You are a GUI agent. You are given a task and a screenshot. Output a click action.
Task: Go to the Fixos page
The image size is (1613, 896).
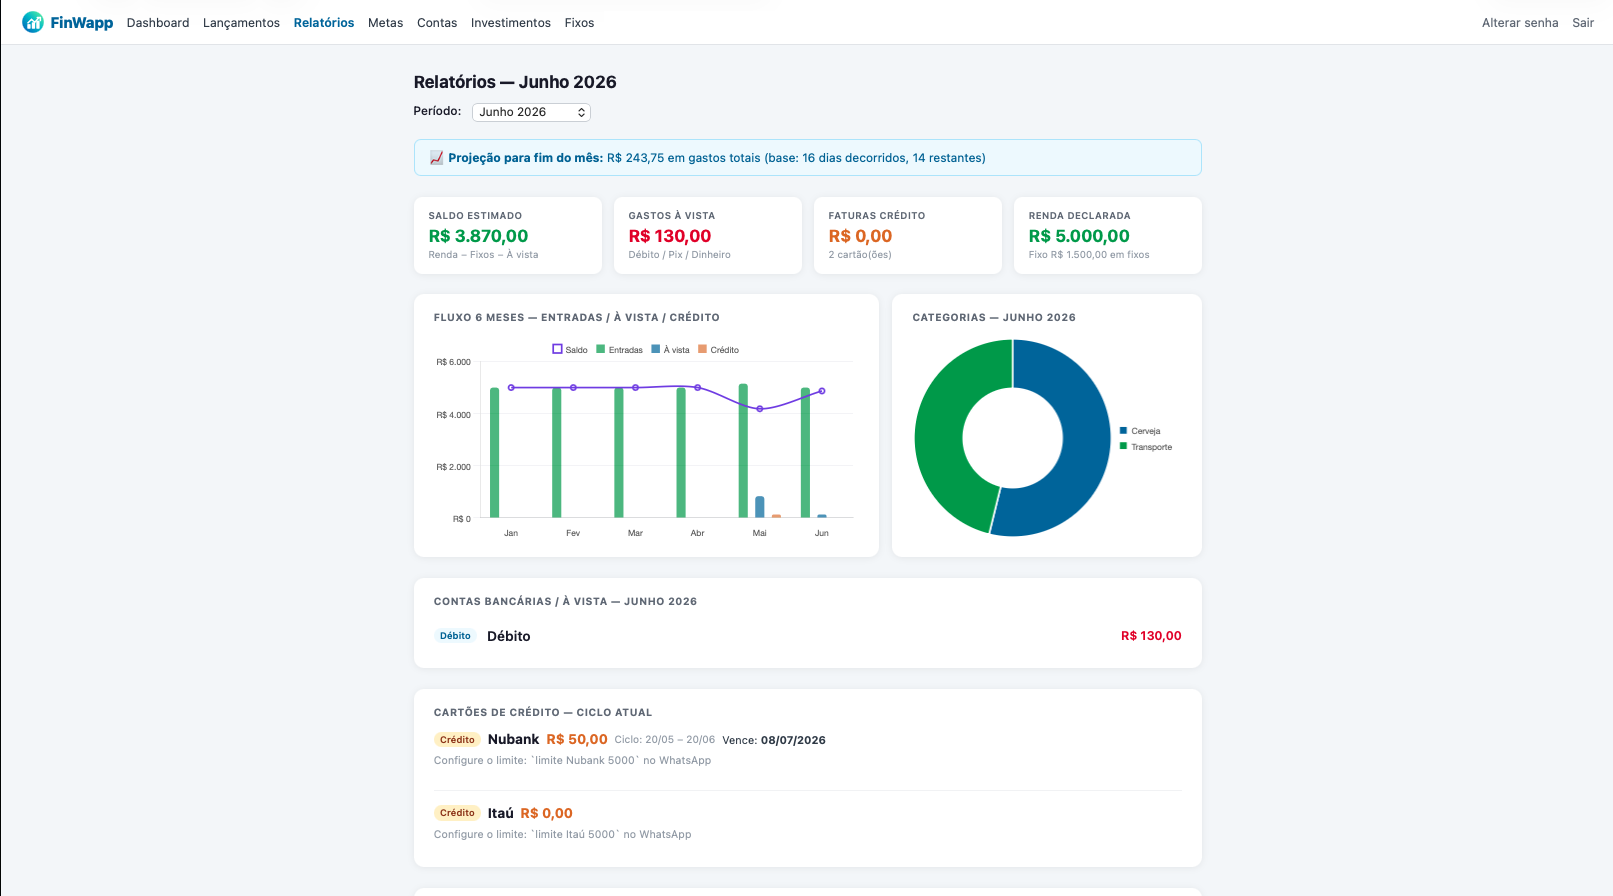click(x=579, y=23)
